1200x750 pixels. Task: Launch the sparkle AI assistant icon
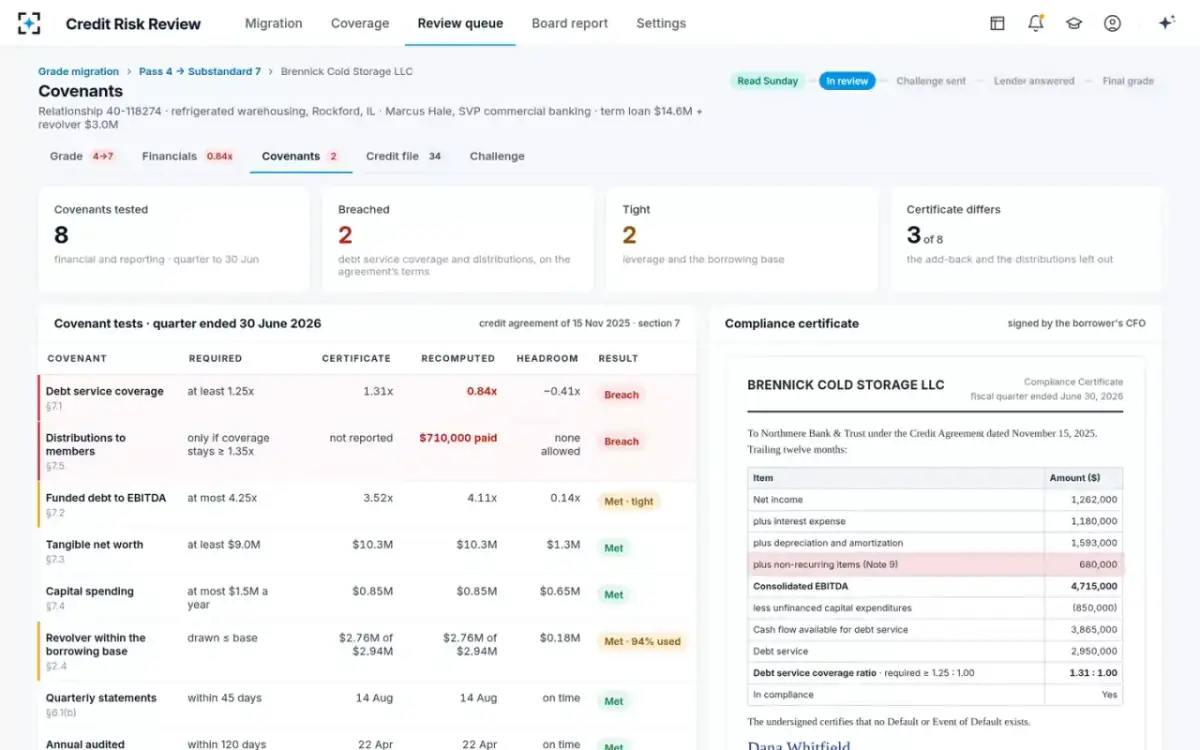[x=1166, y=23]
